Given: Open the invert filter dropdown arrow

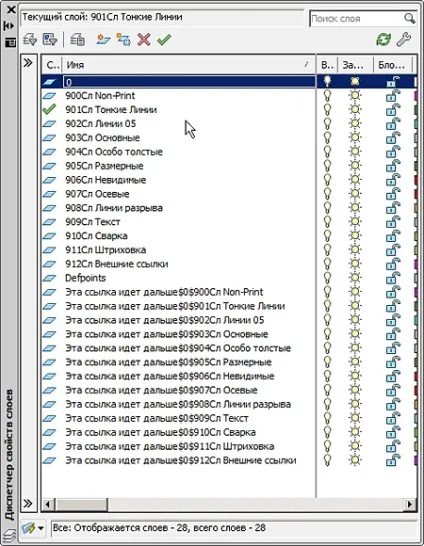Looking at the screenshot, I should click(41, 528).
